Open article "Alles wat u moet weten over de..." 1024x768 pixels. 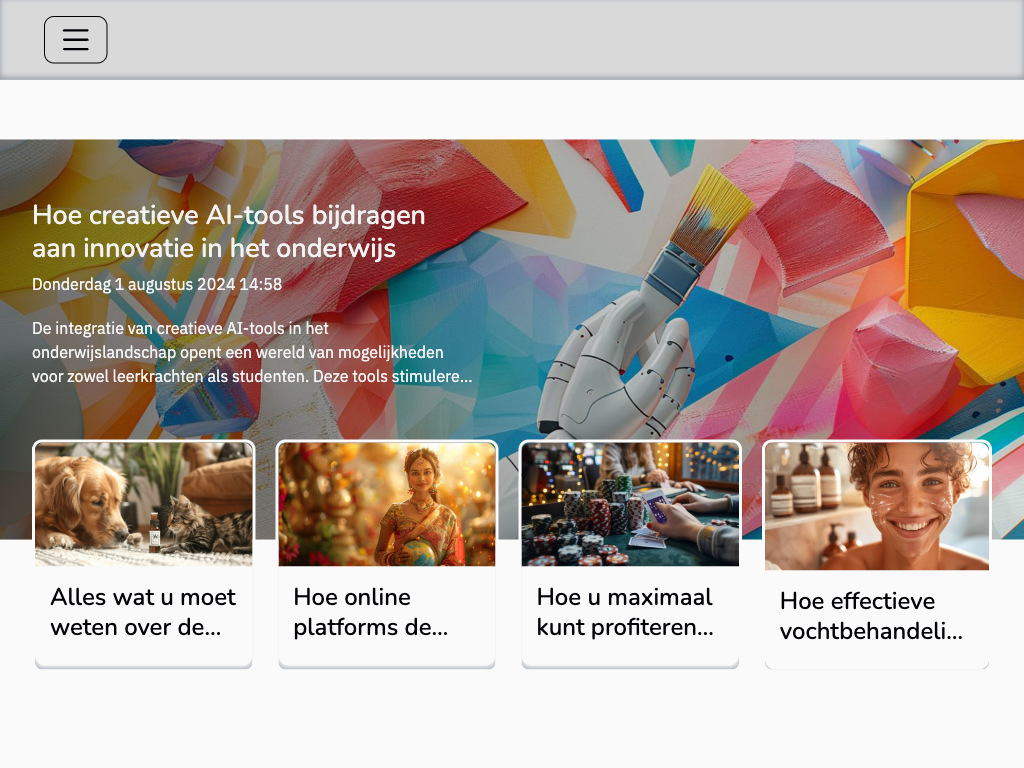pyautogui.click(x=143, y=612)
